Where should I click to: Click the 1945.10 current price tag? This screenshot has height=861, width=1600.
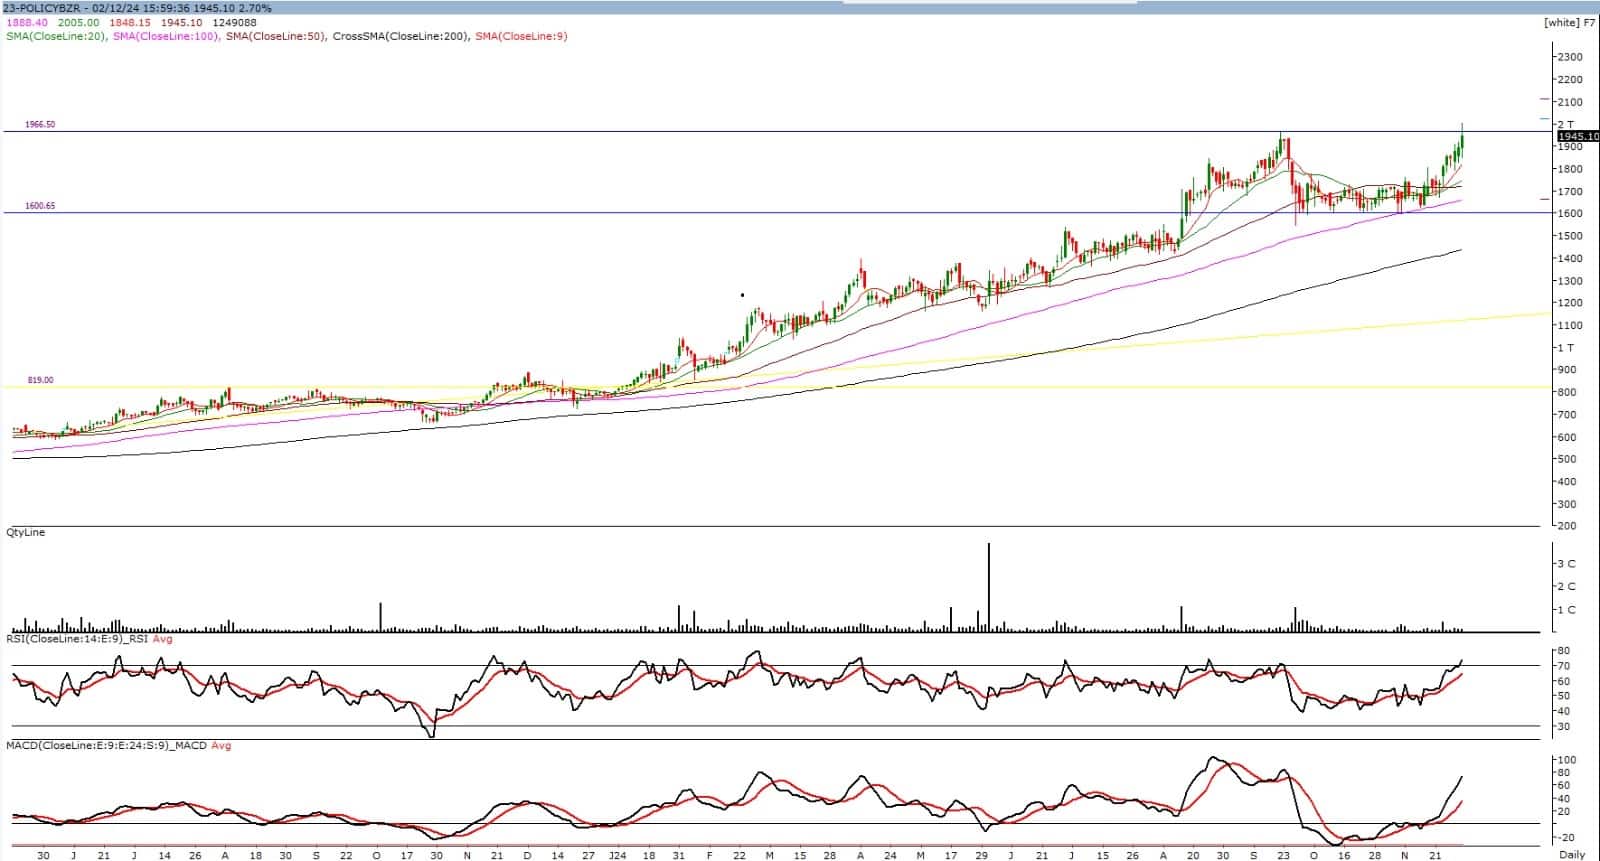pos(1578,136)
